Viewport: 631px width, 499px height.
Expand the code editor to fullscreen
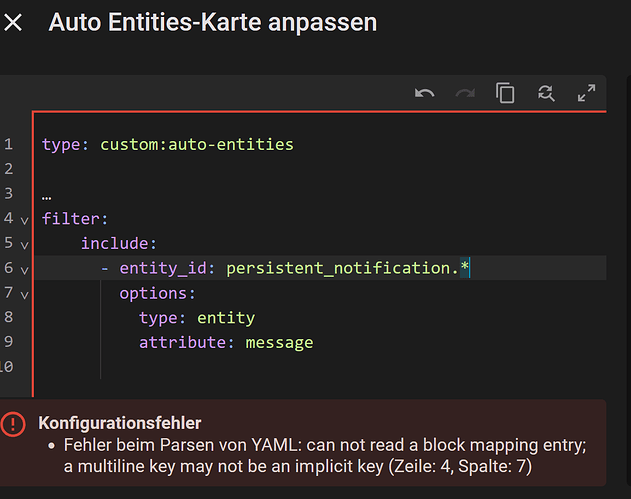tap(586, 93)
